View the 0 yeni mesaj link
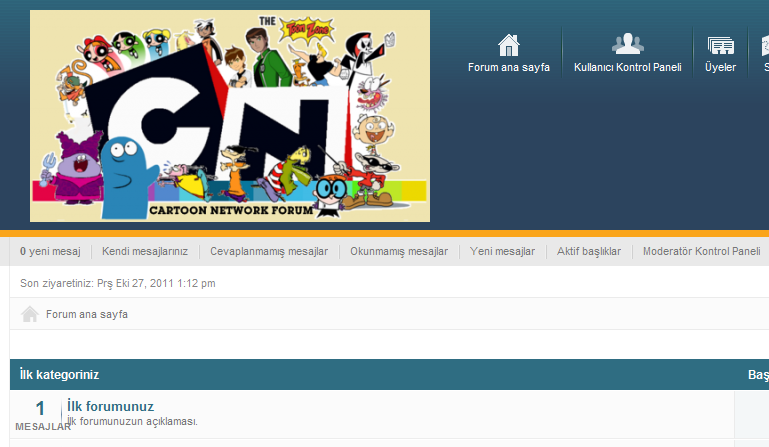The height and width of the screenshot is (447, 769). click(x=50, y=251)
